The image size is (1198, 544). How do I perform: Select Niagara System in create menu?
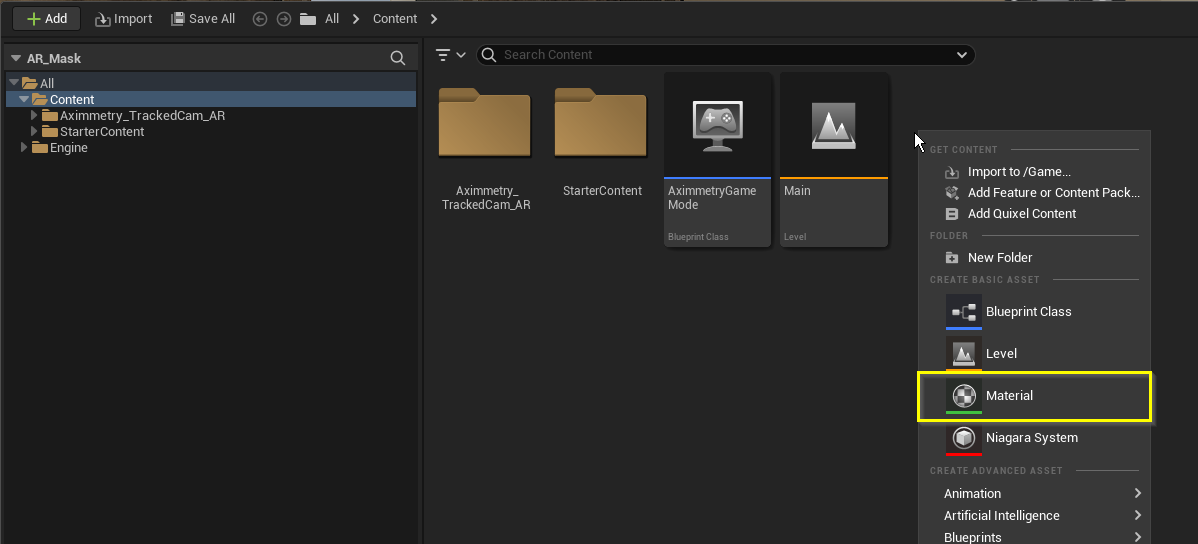1031,438
